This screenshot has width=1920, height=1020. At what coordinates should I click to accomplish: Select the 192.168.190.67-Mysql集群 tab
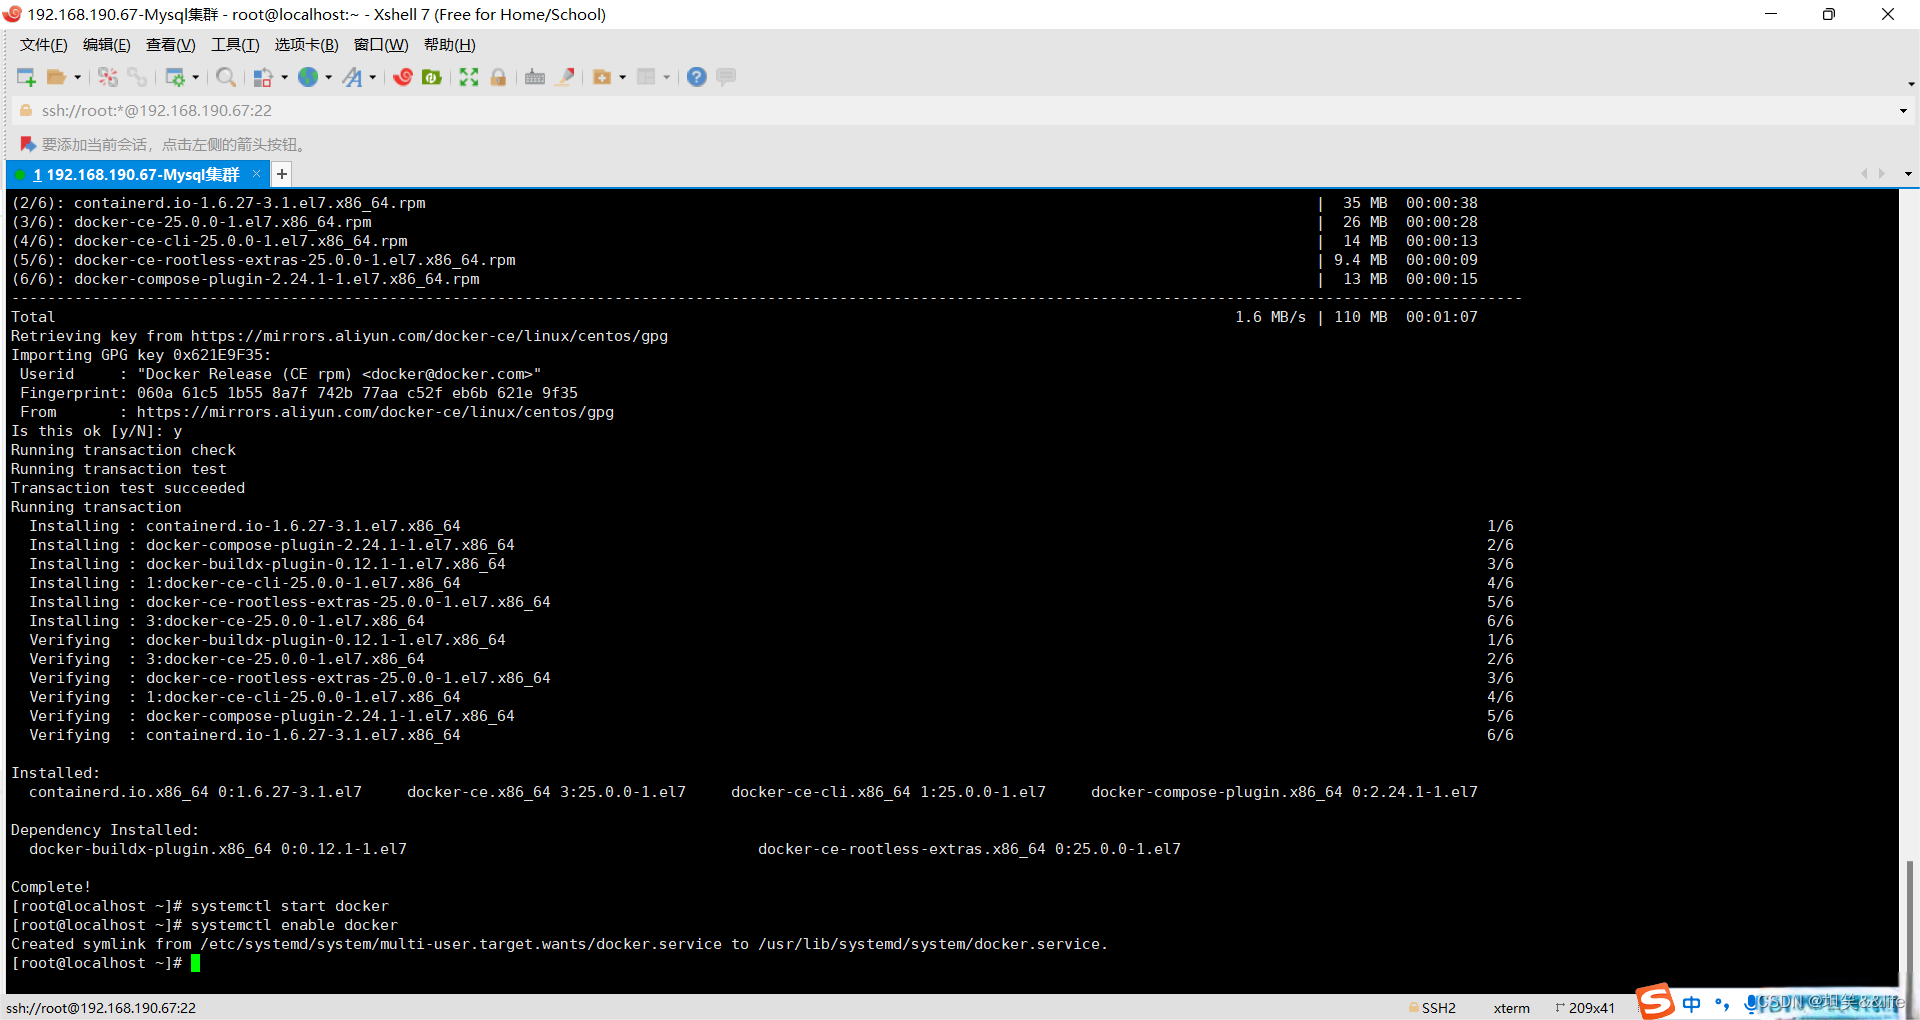pos(136,175)
